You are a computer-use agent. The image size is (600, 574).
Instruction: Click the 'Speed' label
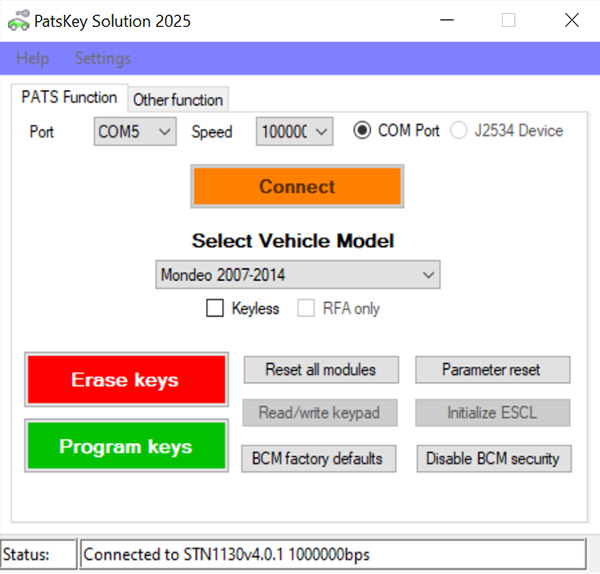212,132
